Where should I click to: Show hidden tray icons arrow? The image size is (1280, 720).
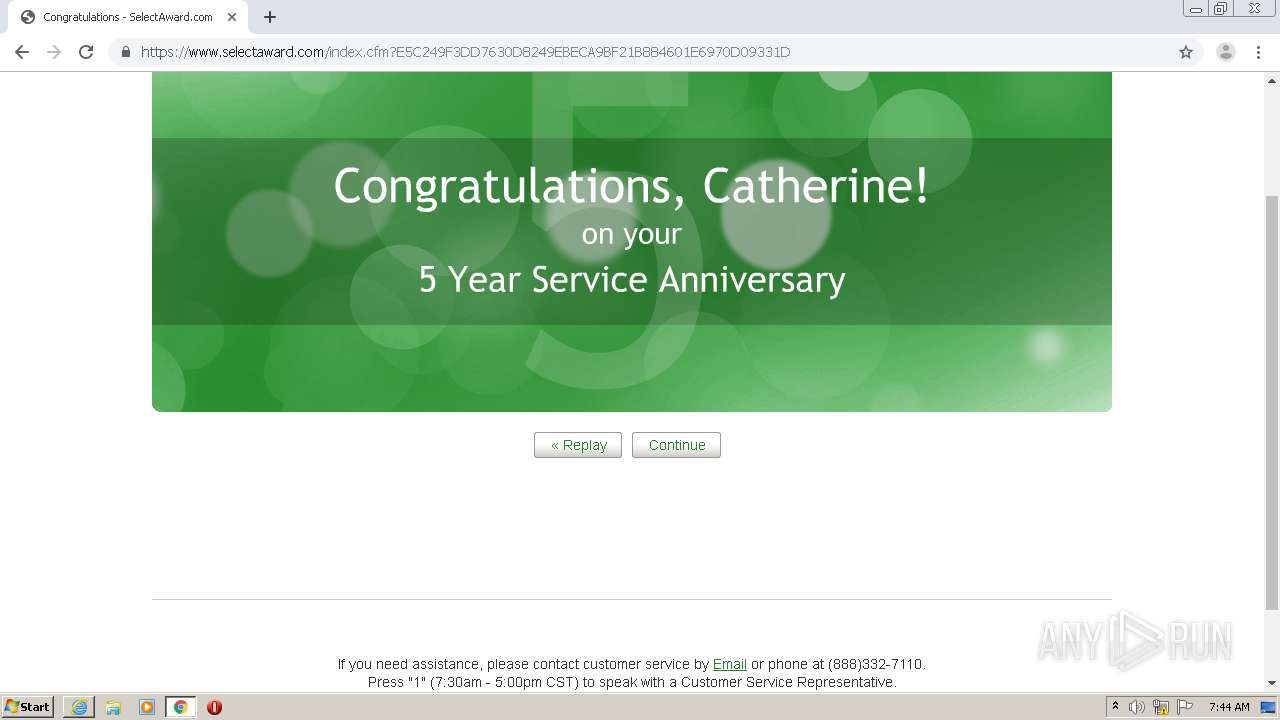tap(1115, 707)
